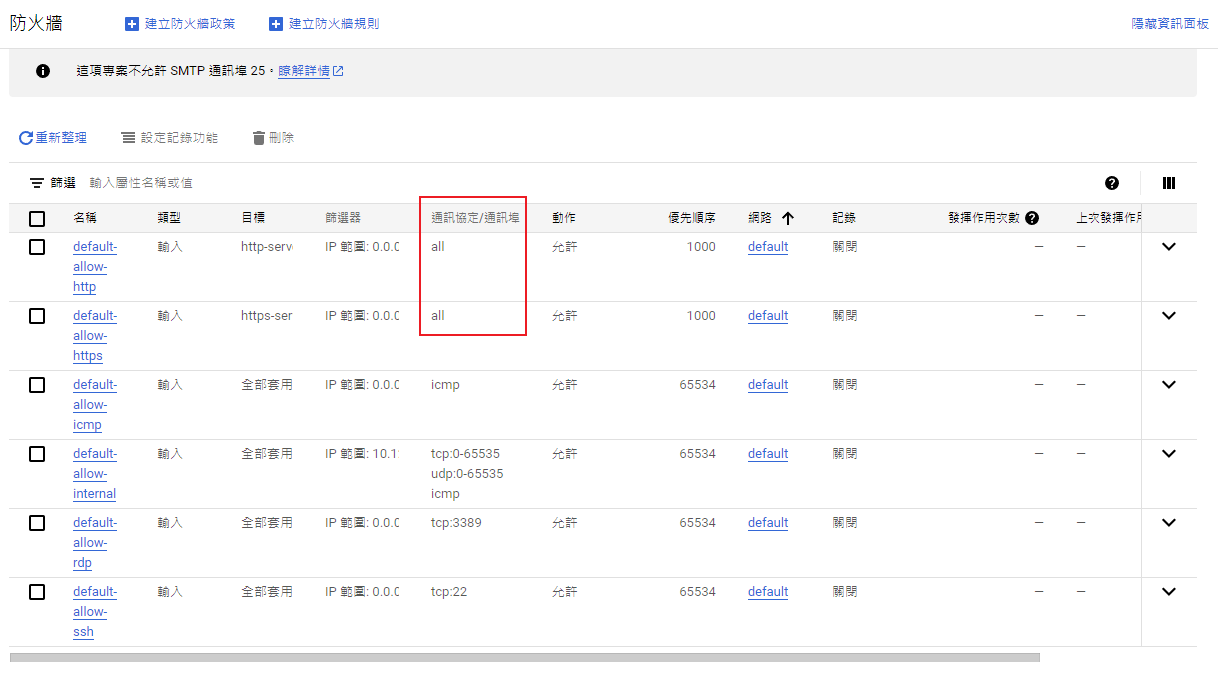Toggle the select-all checkbox in the table header
The width and height of the screenshot is (1218, 677).
click(x=37, y=217)
